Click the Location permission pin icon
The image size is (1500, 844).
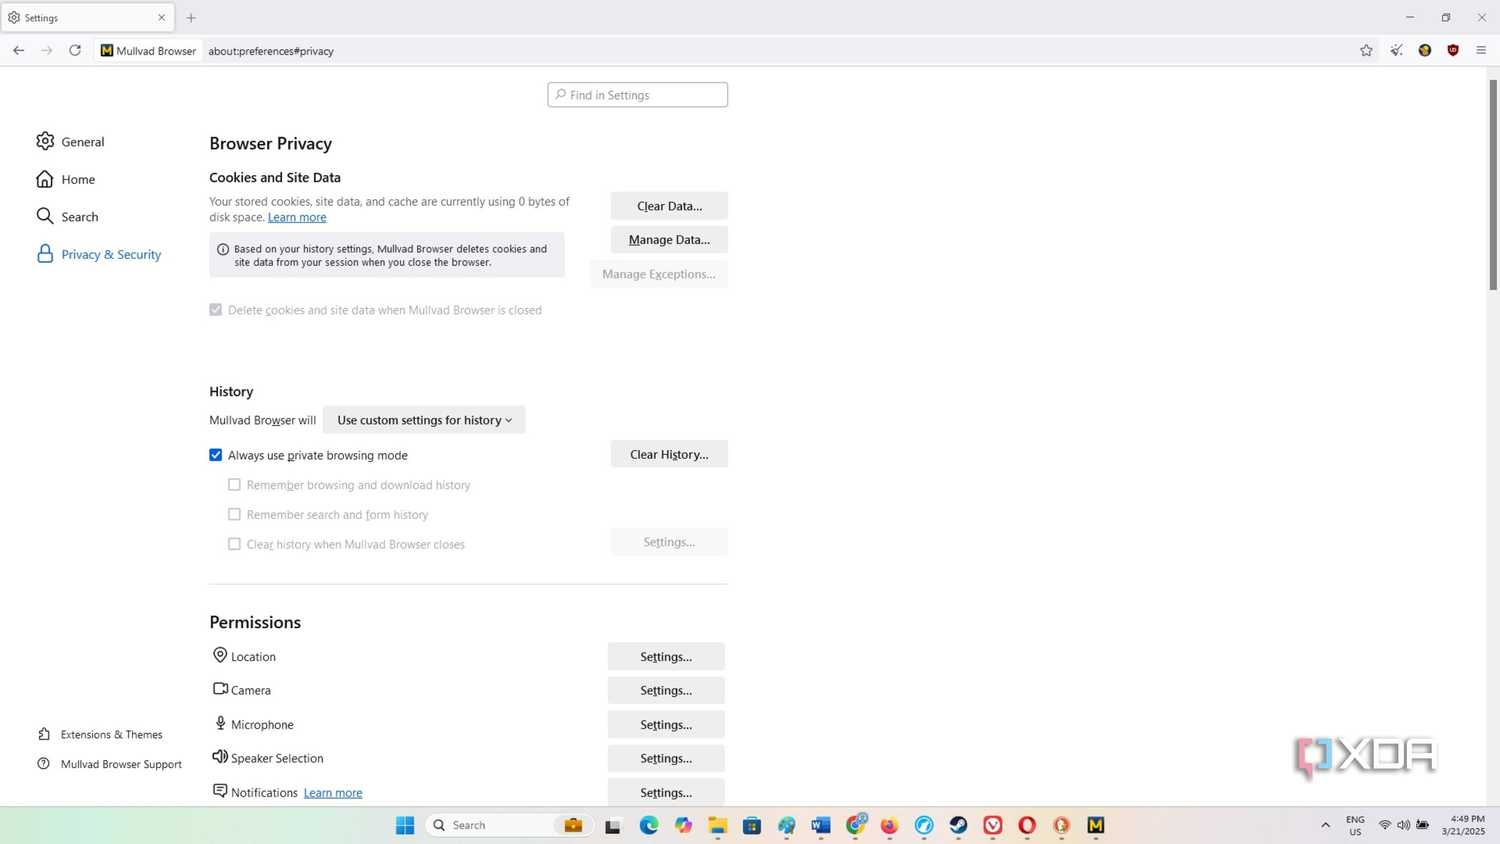pyautogui.click(x=220, y=655)
